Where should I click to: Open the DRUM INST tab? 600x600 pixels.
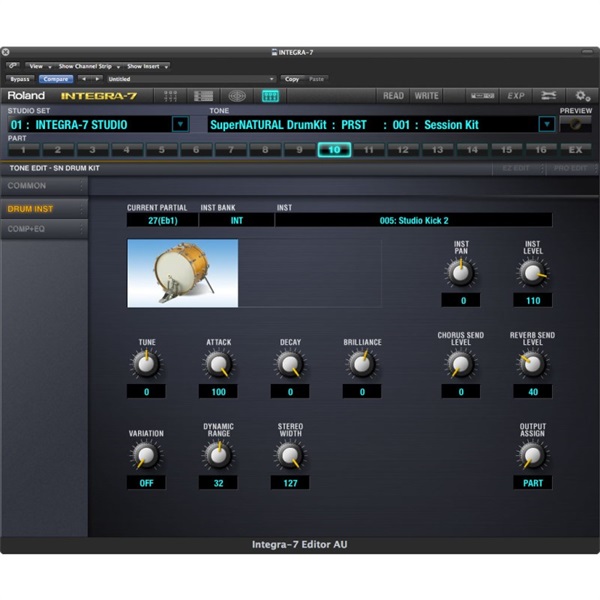[x=44, y=209]
